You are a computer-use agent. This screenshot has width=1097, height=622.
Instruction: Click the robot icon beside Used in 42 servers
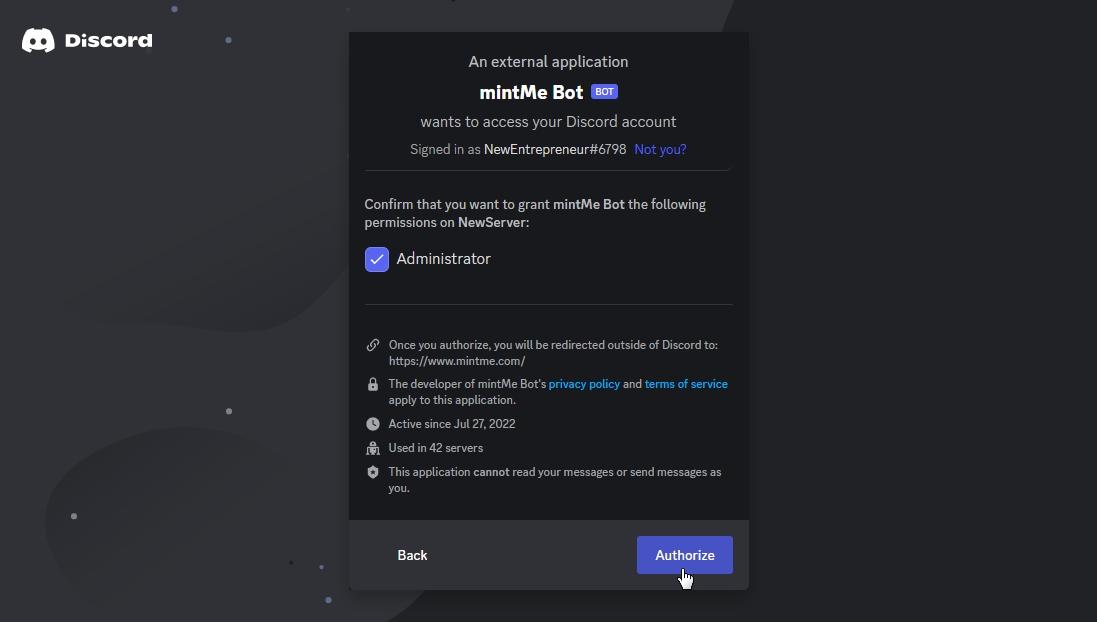tap(373, 448)
